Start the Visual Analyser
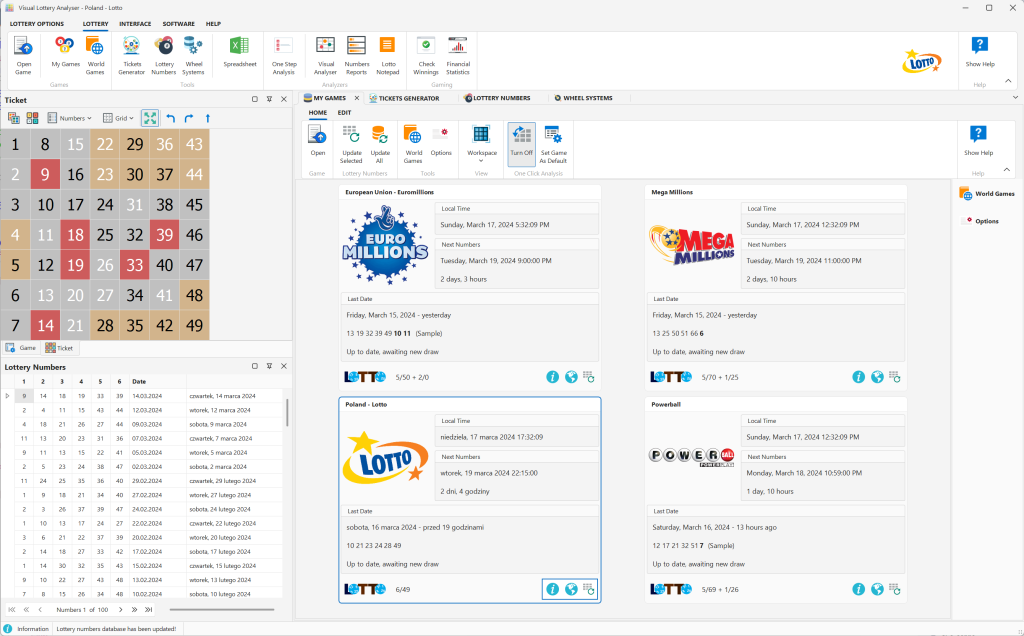Screen dimensions: 1024x636 point(325,54)
